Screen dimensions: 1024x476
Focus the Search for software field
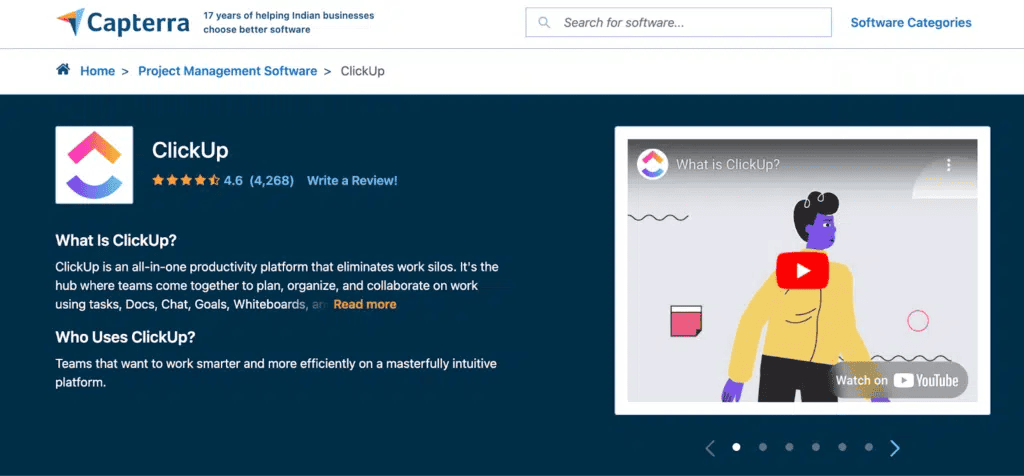pos(679,23)
